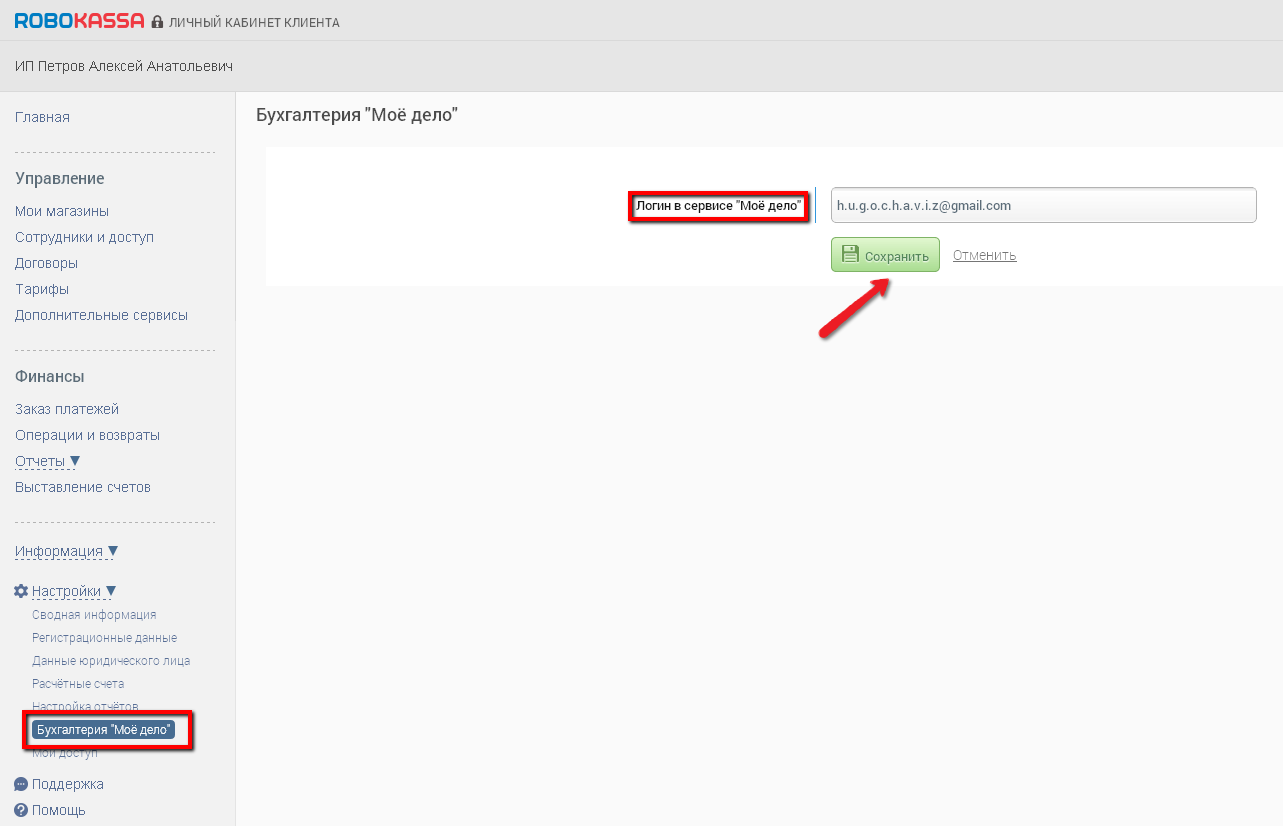Select Бухгалтерия "Моё дело" in sidebar
Screen dimensions: 1283x826
103,730
